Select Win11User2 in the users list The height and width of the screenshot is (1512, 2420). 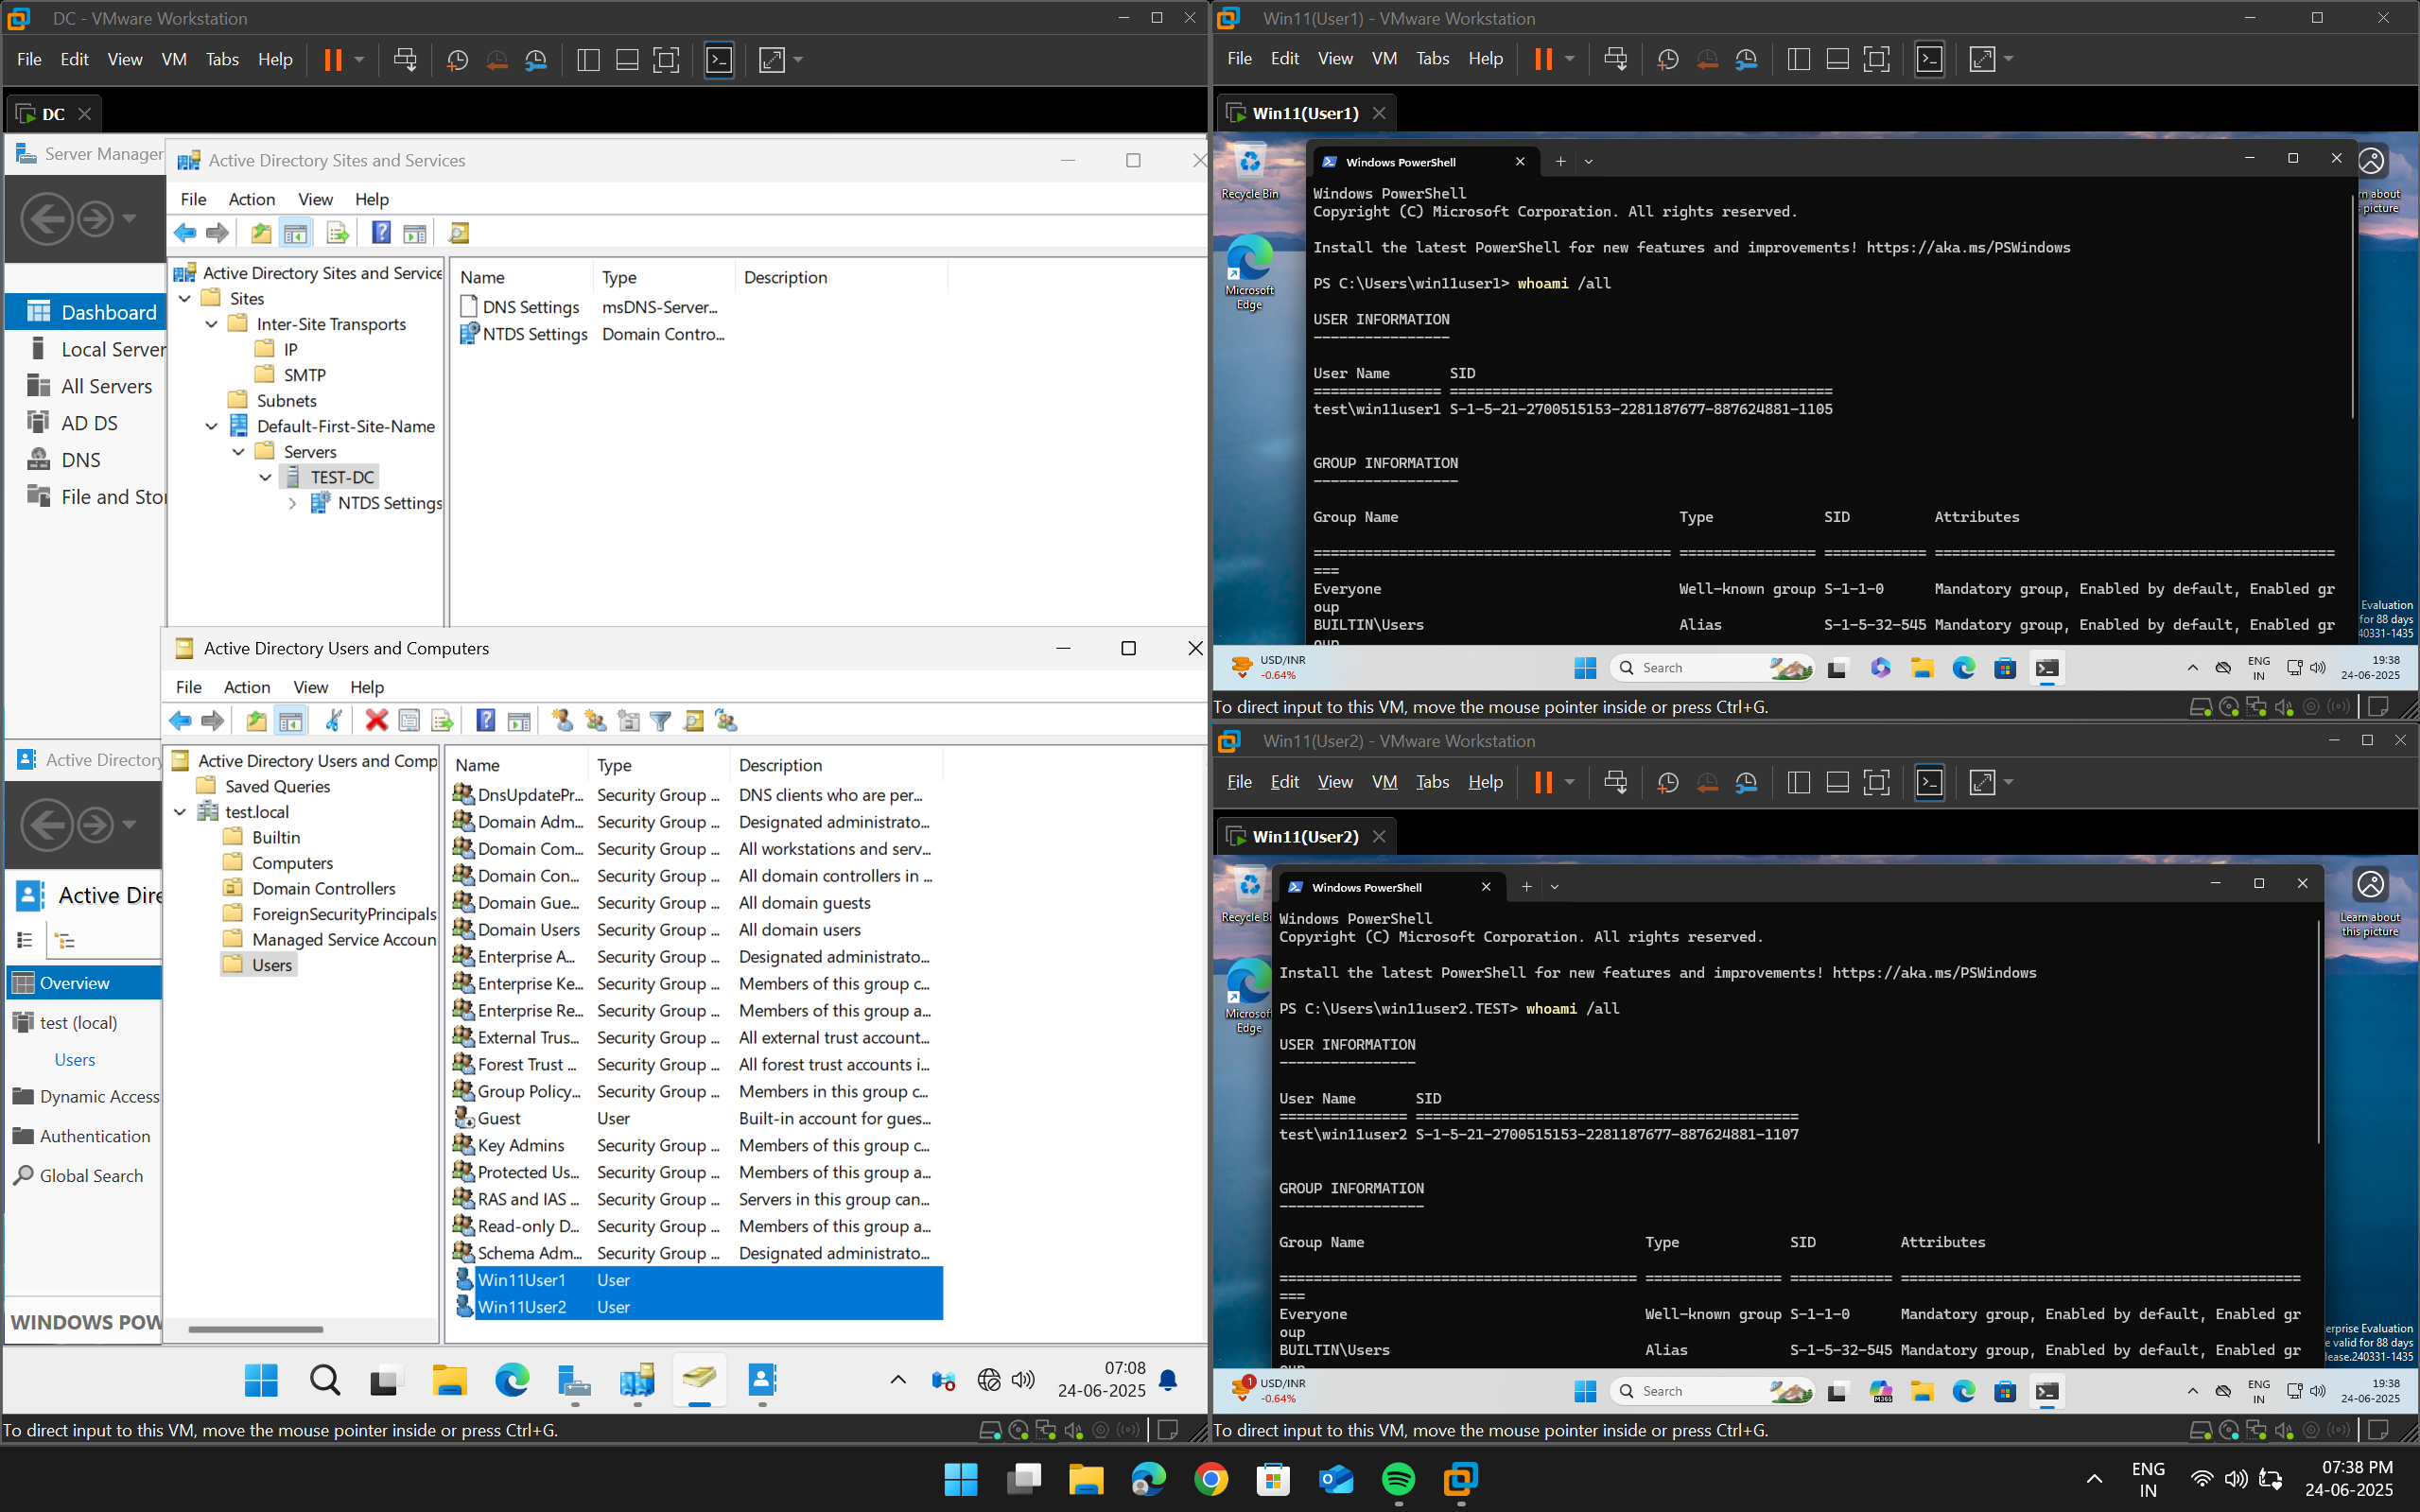click(x=523, y=1306)
